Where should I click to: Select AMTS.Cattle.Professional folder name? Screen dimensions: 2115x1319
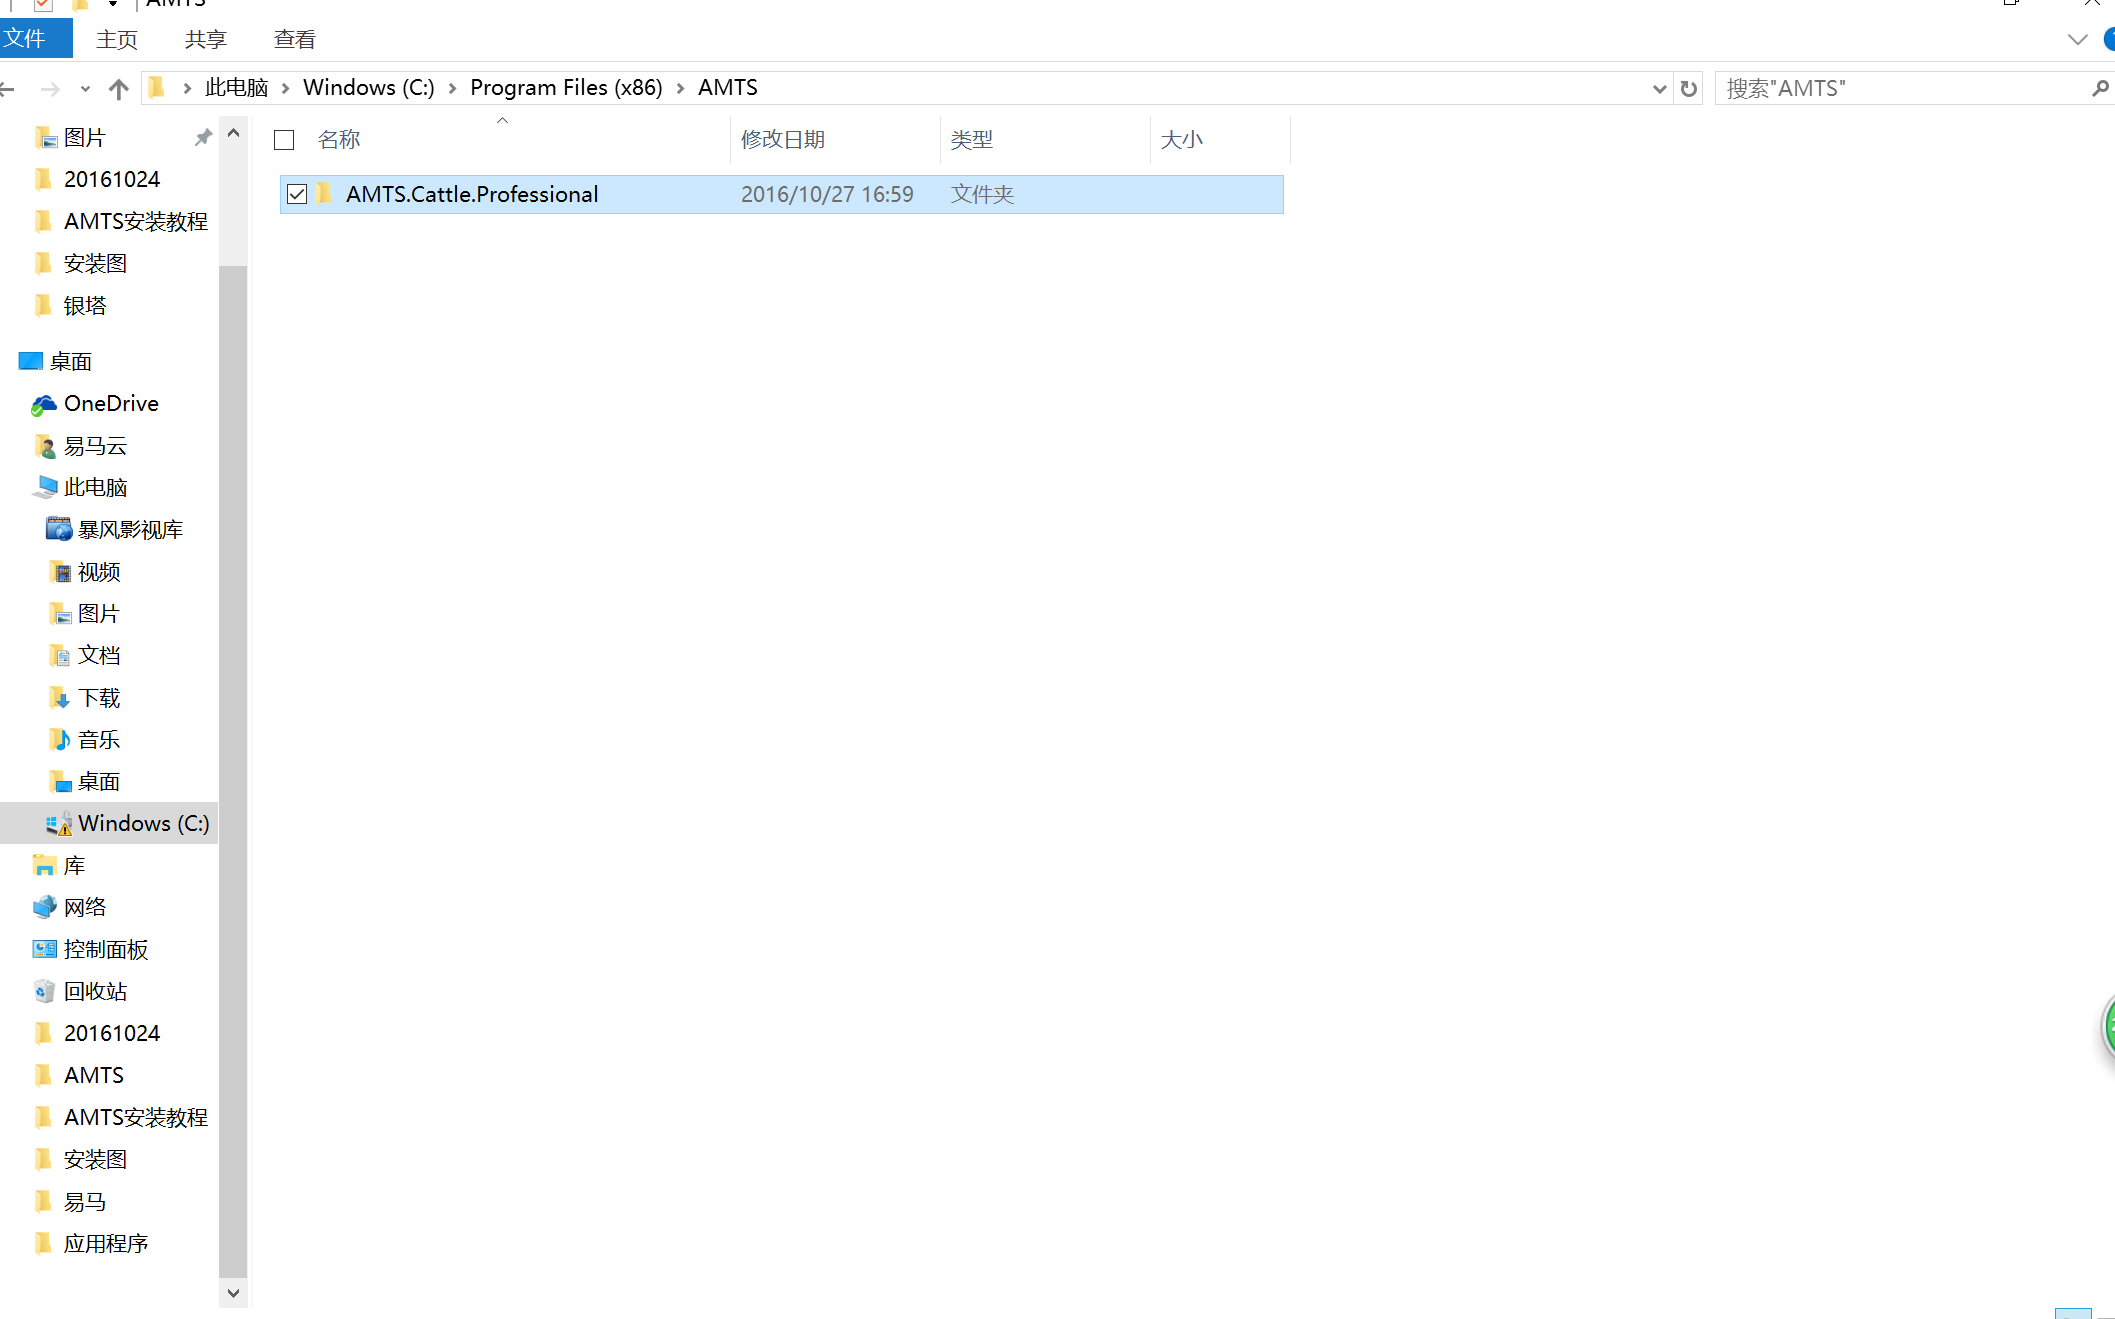pyautogui.click(x=472, y=194)
